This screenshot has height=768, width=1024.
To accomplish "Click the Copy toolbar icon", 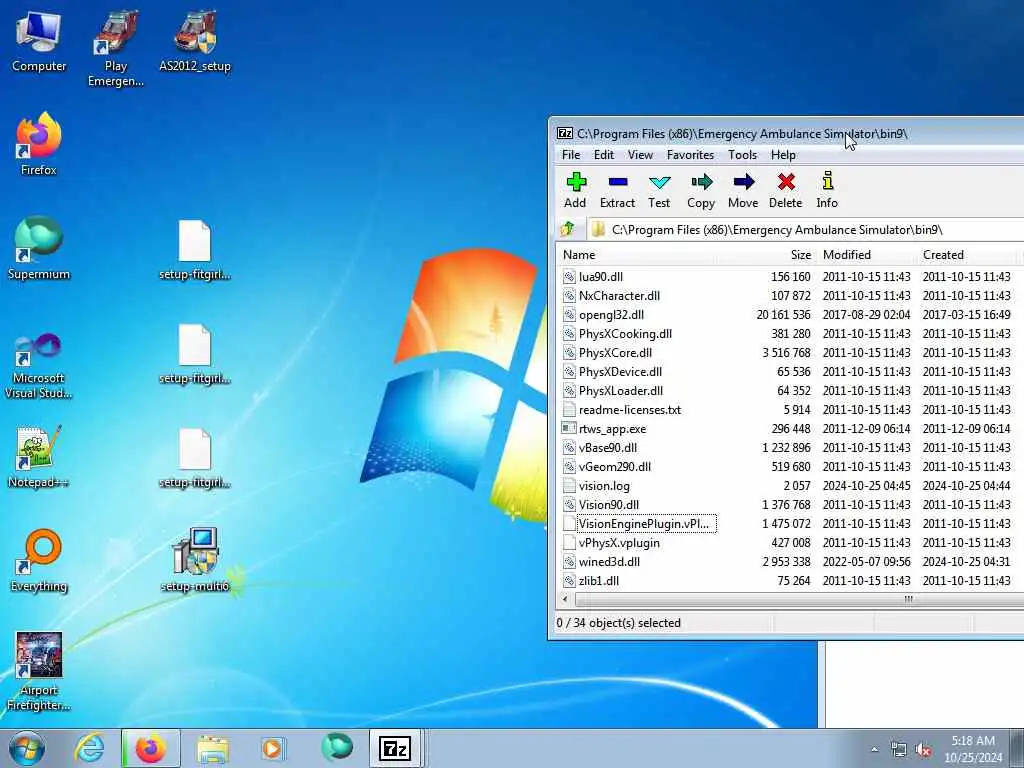I will [701, 190].
